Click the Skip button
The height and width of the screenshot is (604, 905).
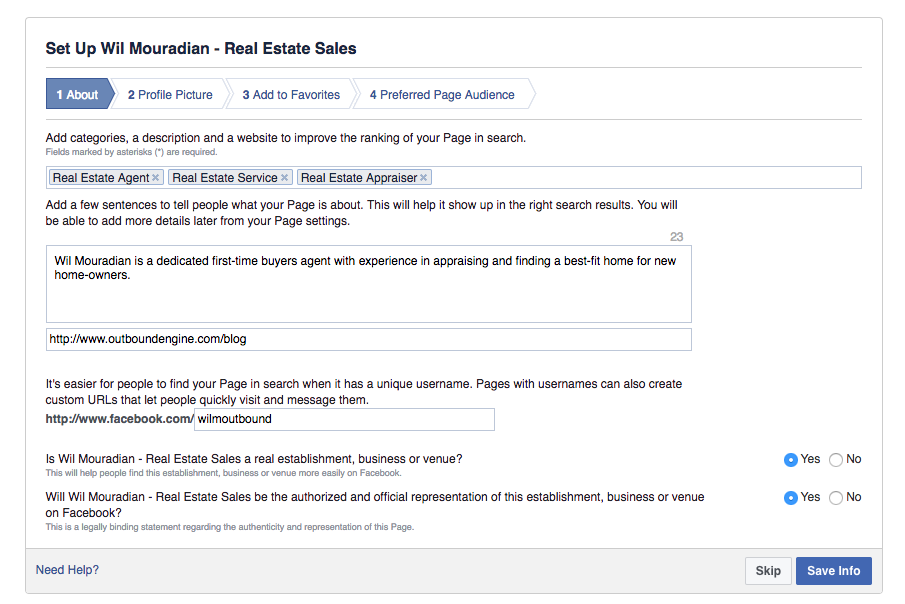[x=767, y=570]
